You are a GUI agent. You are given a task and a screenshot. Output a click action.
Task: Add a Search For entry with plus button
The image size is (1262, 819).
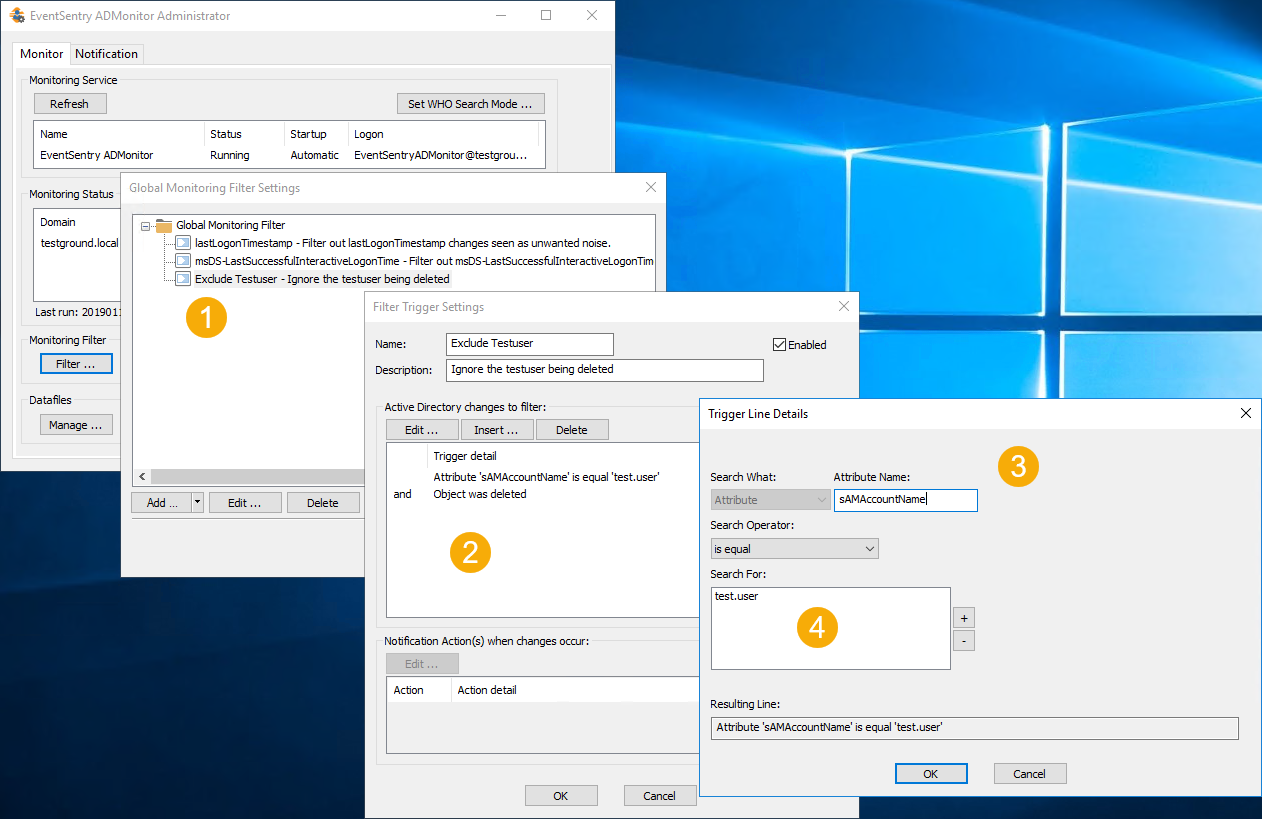pos(964,617)
